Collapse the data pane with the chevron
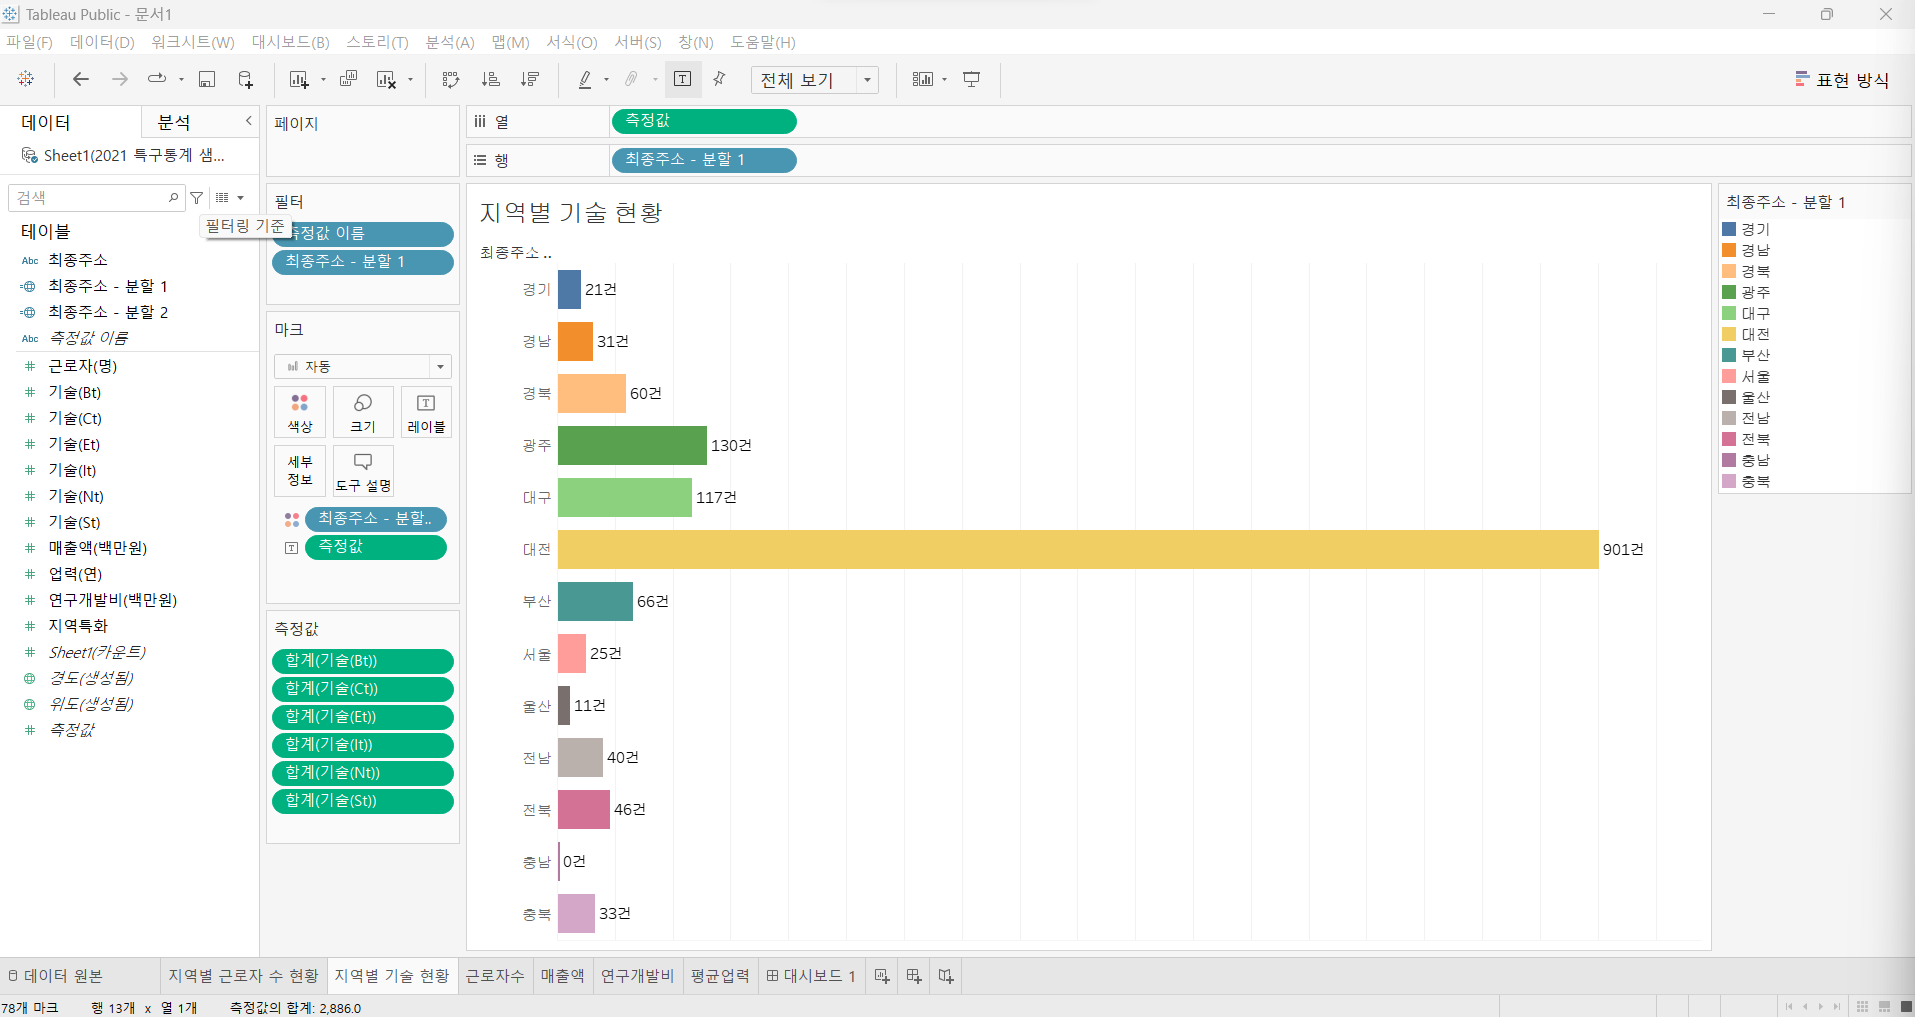Image resolution: width=1915 pixels, height=1017 pixels. pos(248,121)
